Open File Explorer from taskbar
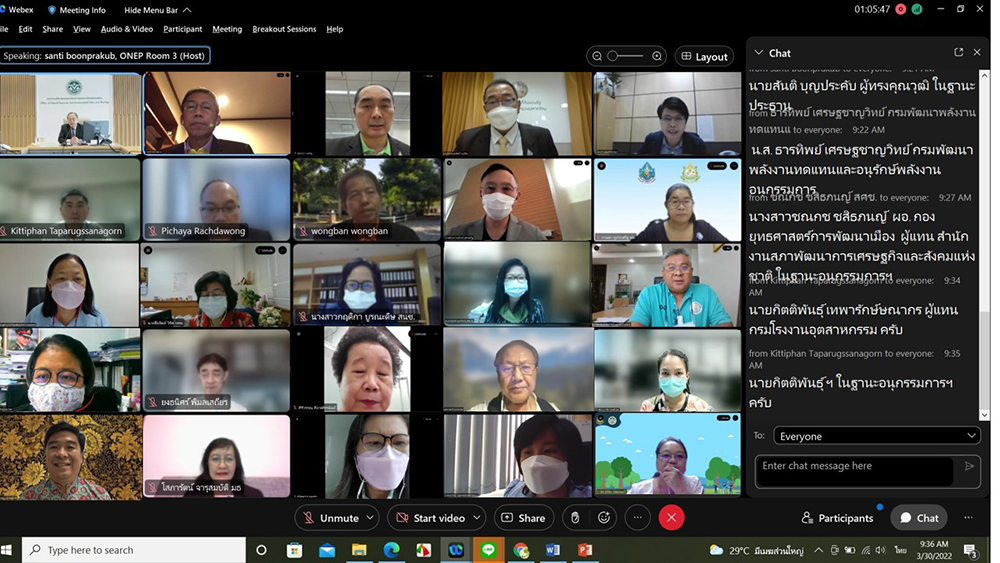Screen dimensions: 1000x563 point(359,550)
